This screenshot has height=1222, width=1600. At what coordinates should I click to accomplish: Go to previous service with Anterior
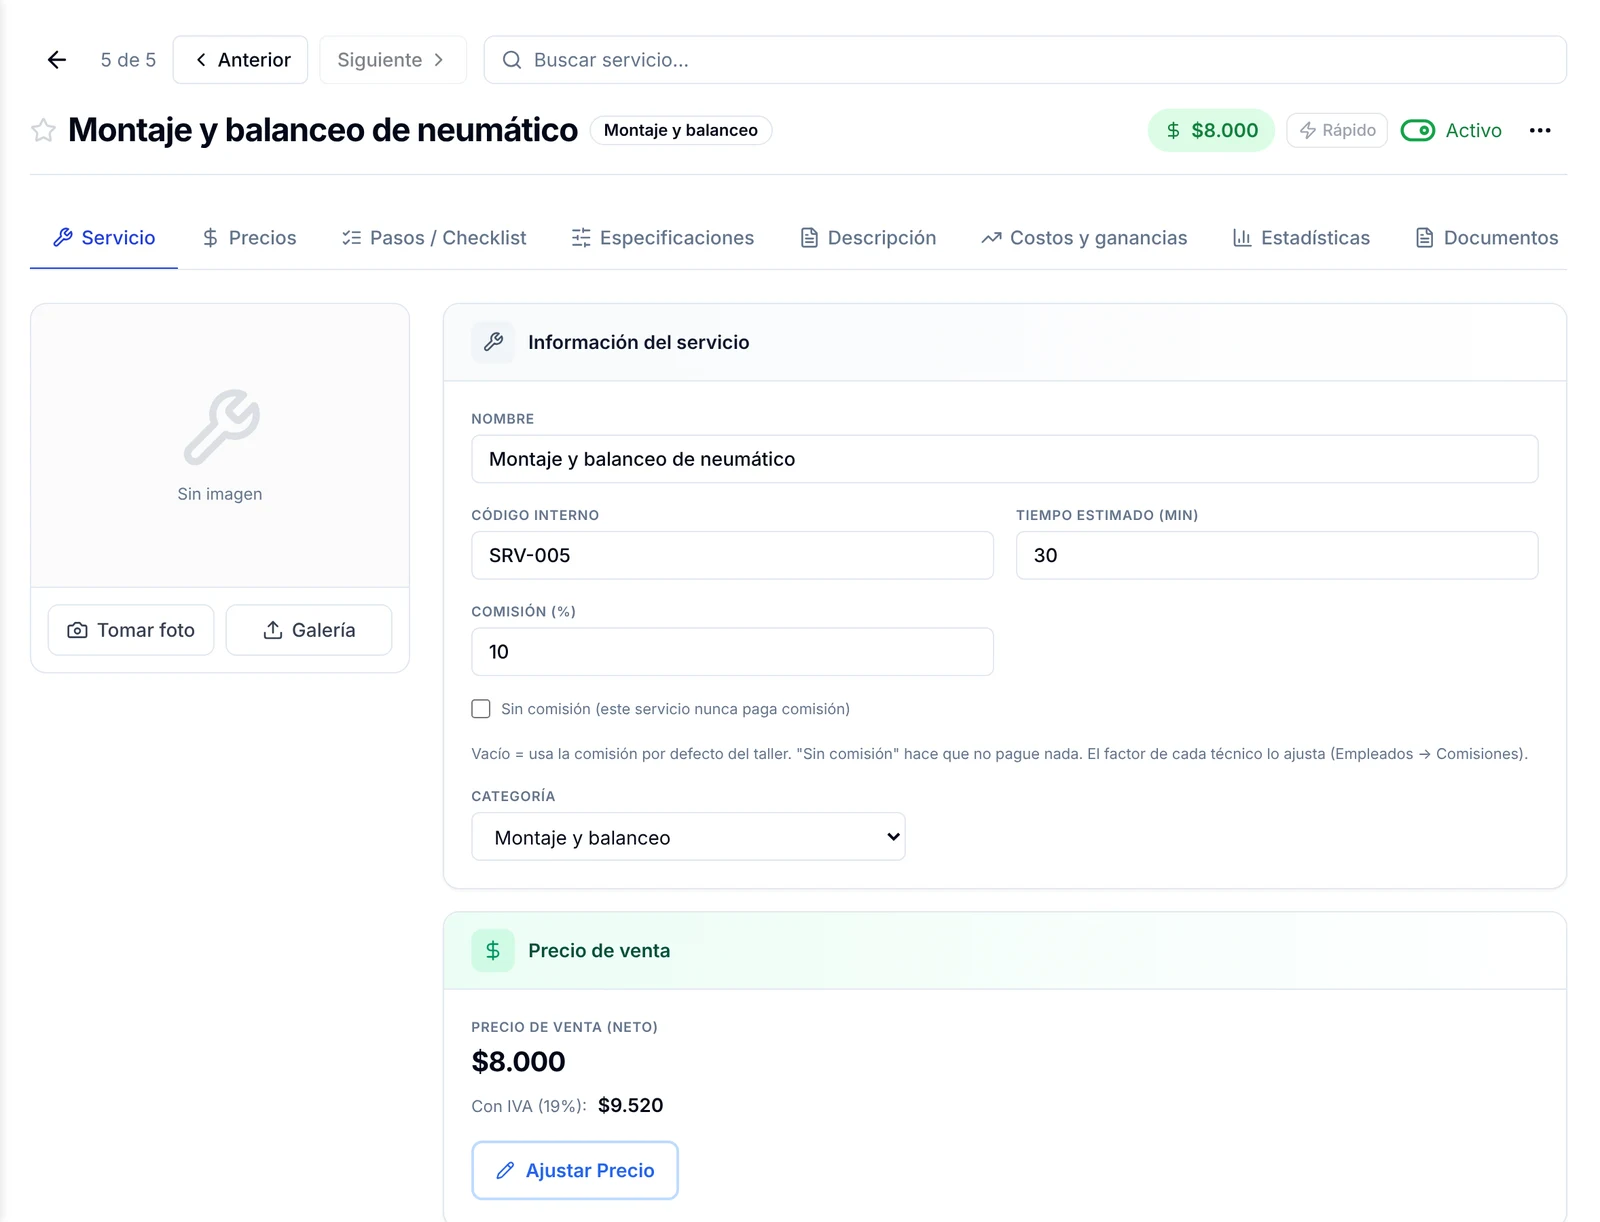click(x=241, y=60)
